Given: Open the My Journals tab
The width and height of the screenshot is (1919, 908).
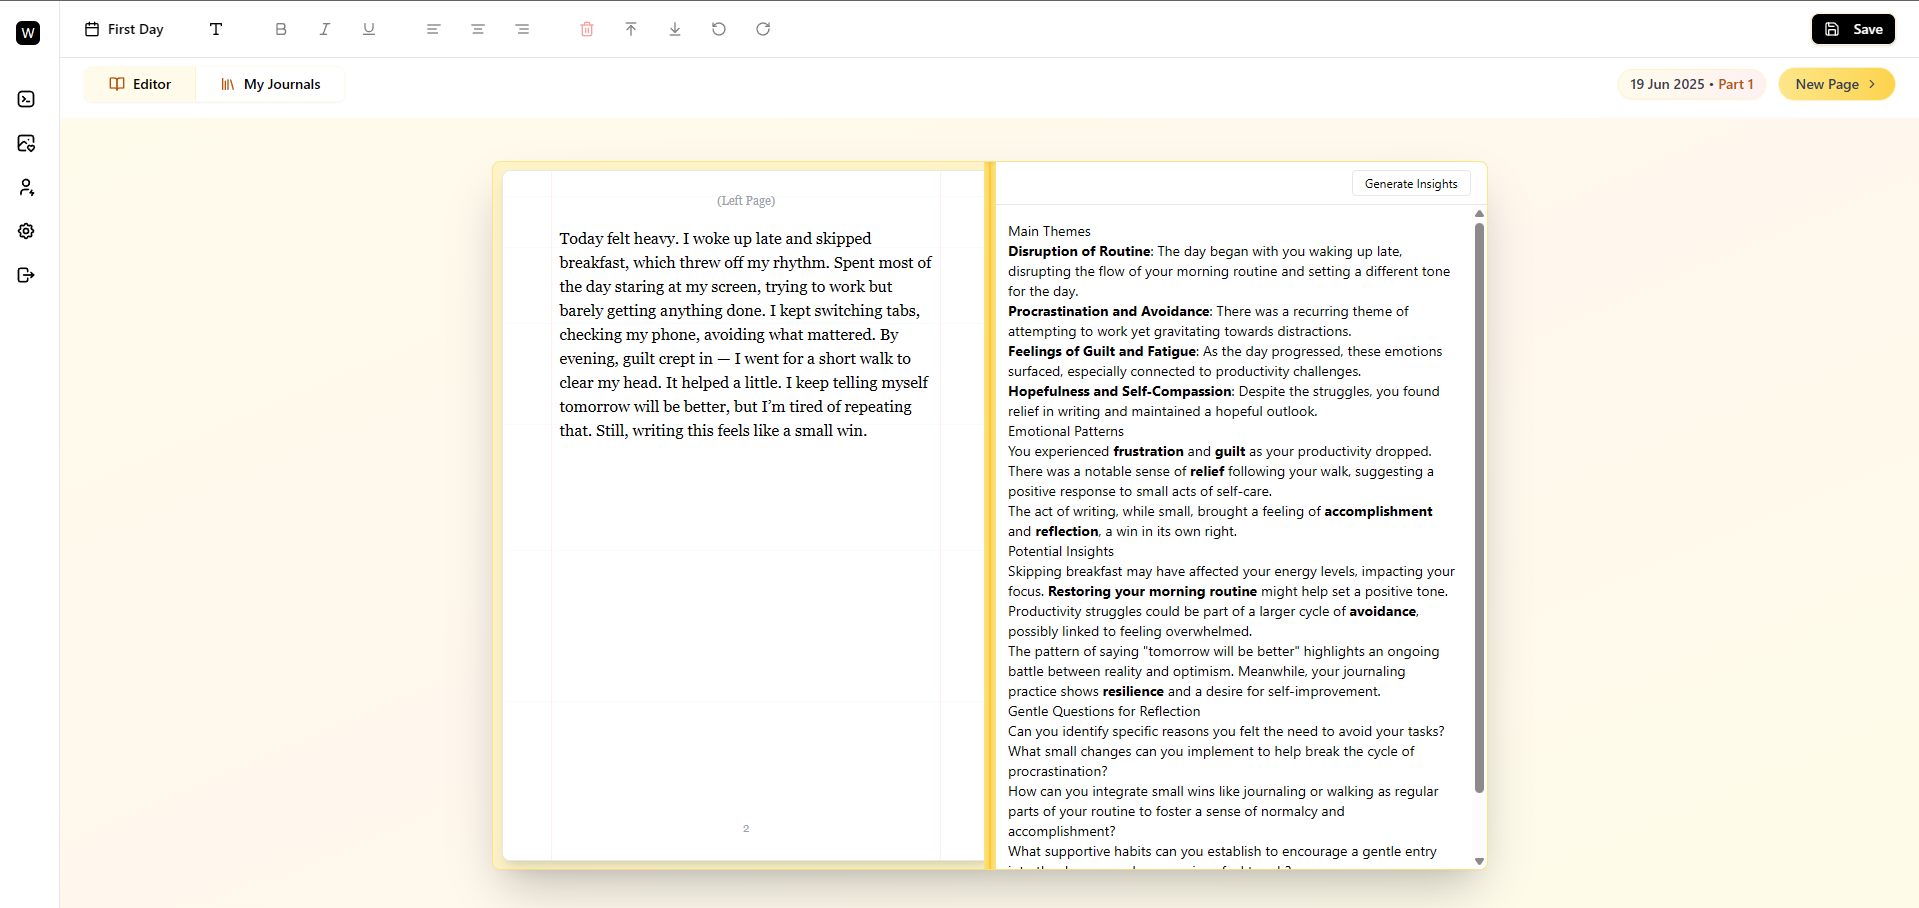Looking at the screenshot, I should point(270,84).
